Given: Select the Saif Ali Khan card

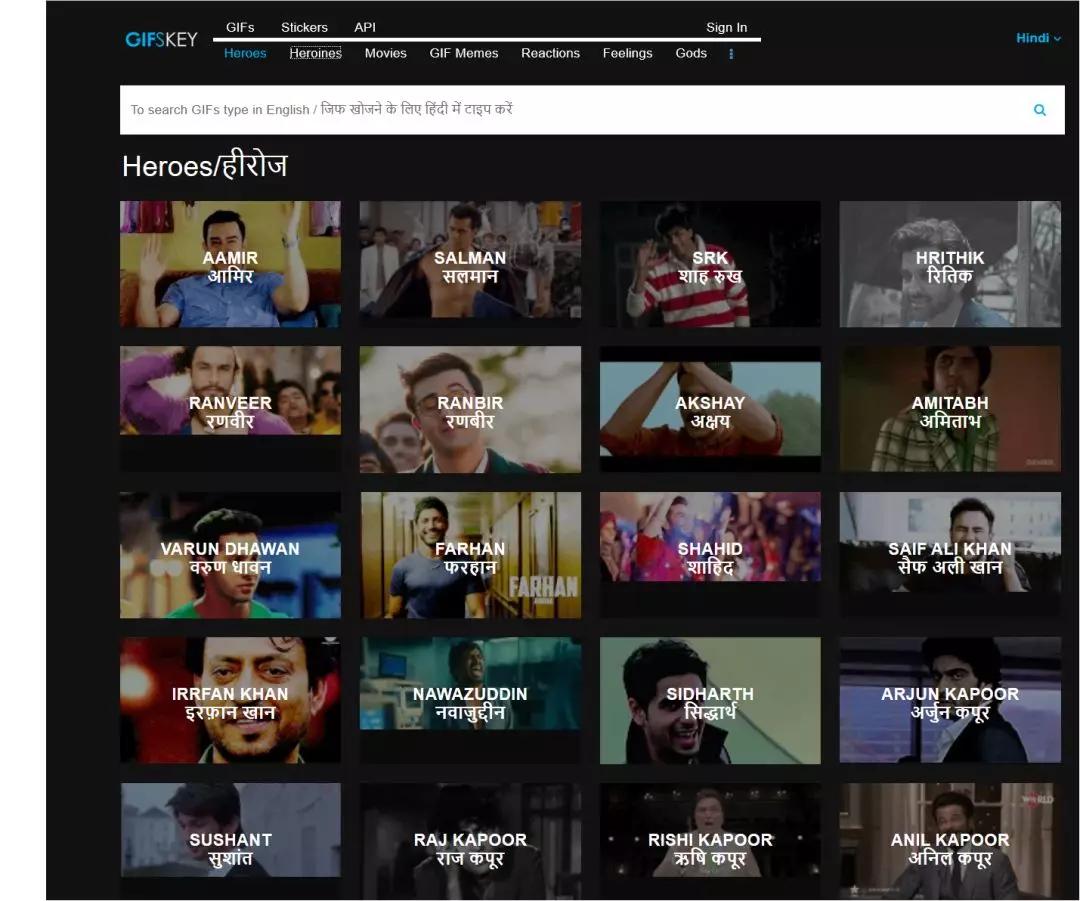Looking at the screenshot, I should click(950, 555).
